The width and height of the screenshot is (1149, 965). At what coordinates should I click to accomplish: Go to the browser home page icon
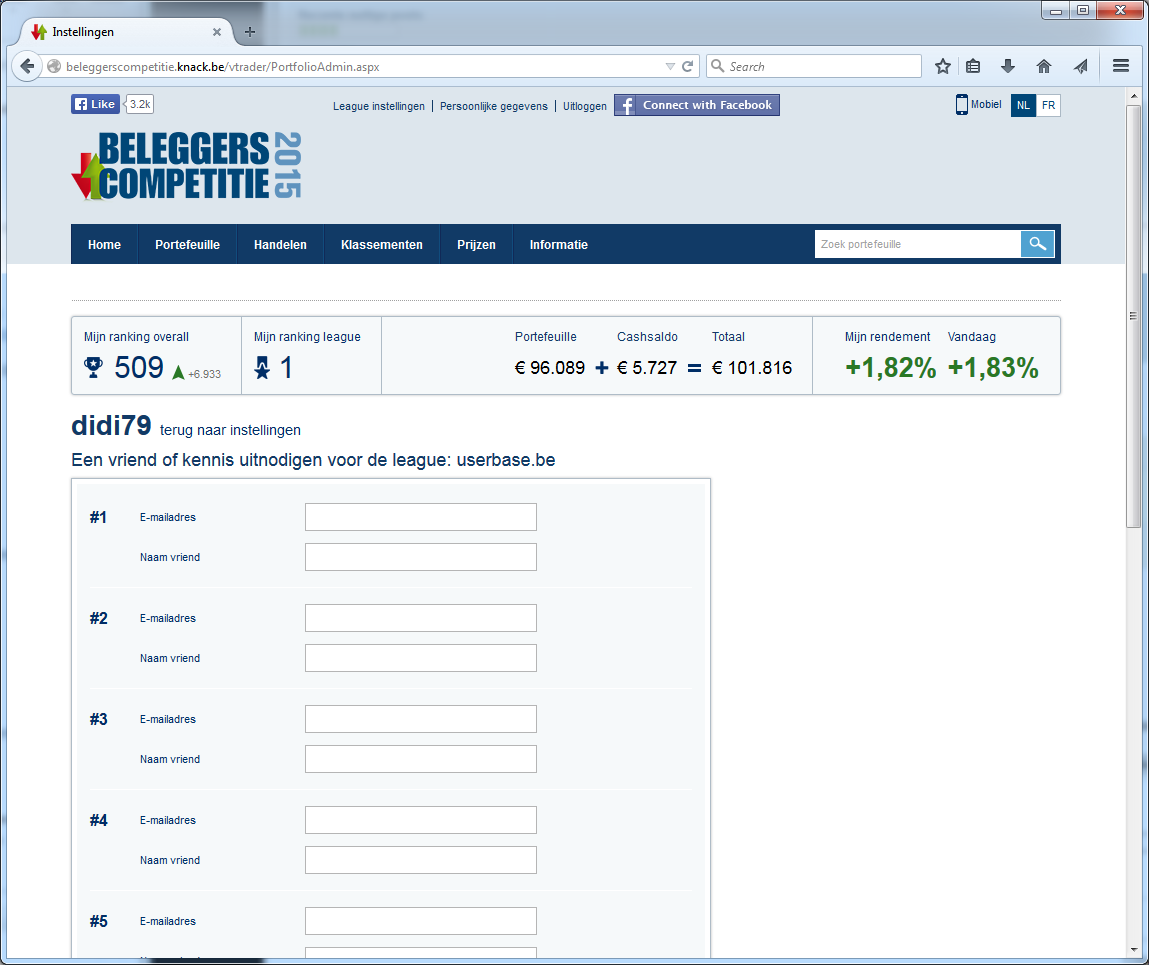coord(1044,66)
